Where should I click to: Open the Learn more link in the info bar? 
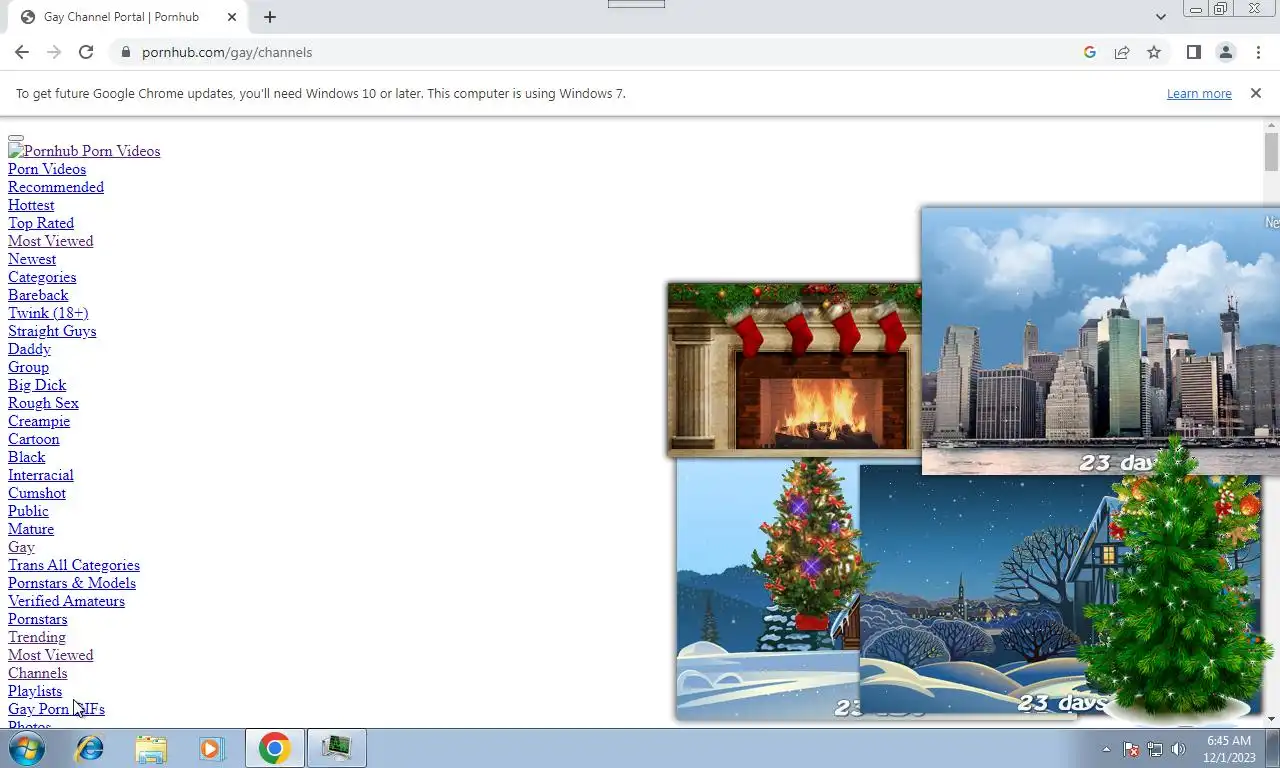pyautogui.click(x=1199, y=94)
